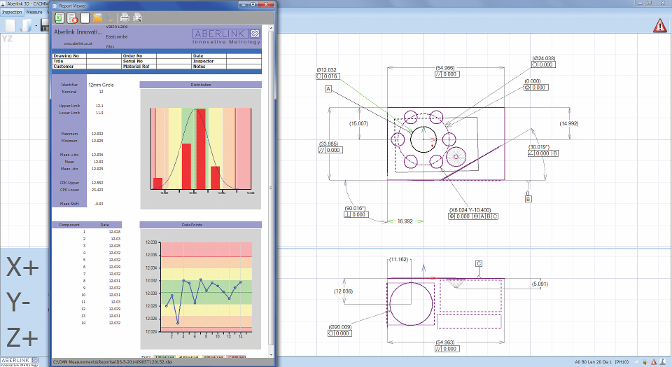The width and height of the screenshot is (672, 367).
Task: Click the blank page icon in Report Viewer
Action: pos(85,18)
